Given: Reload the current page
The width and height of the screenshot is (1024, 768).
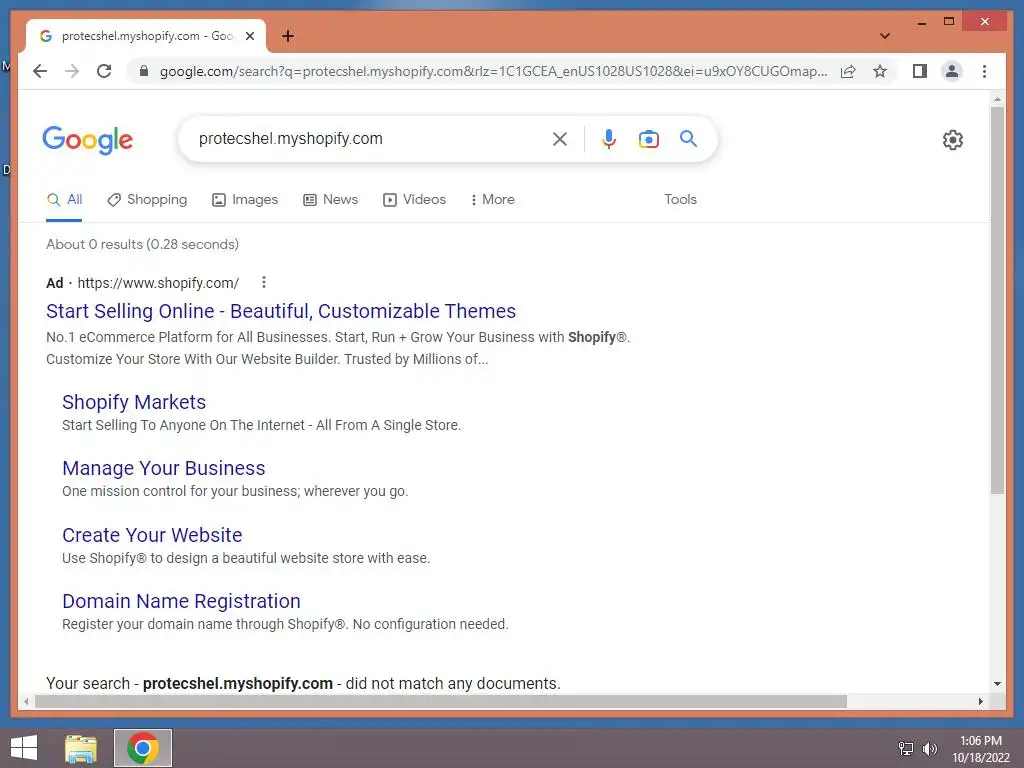Looking at the screenshot, I should tap(104, 71).
